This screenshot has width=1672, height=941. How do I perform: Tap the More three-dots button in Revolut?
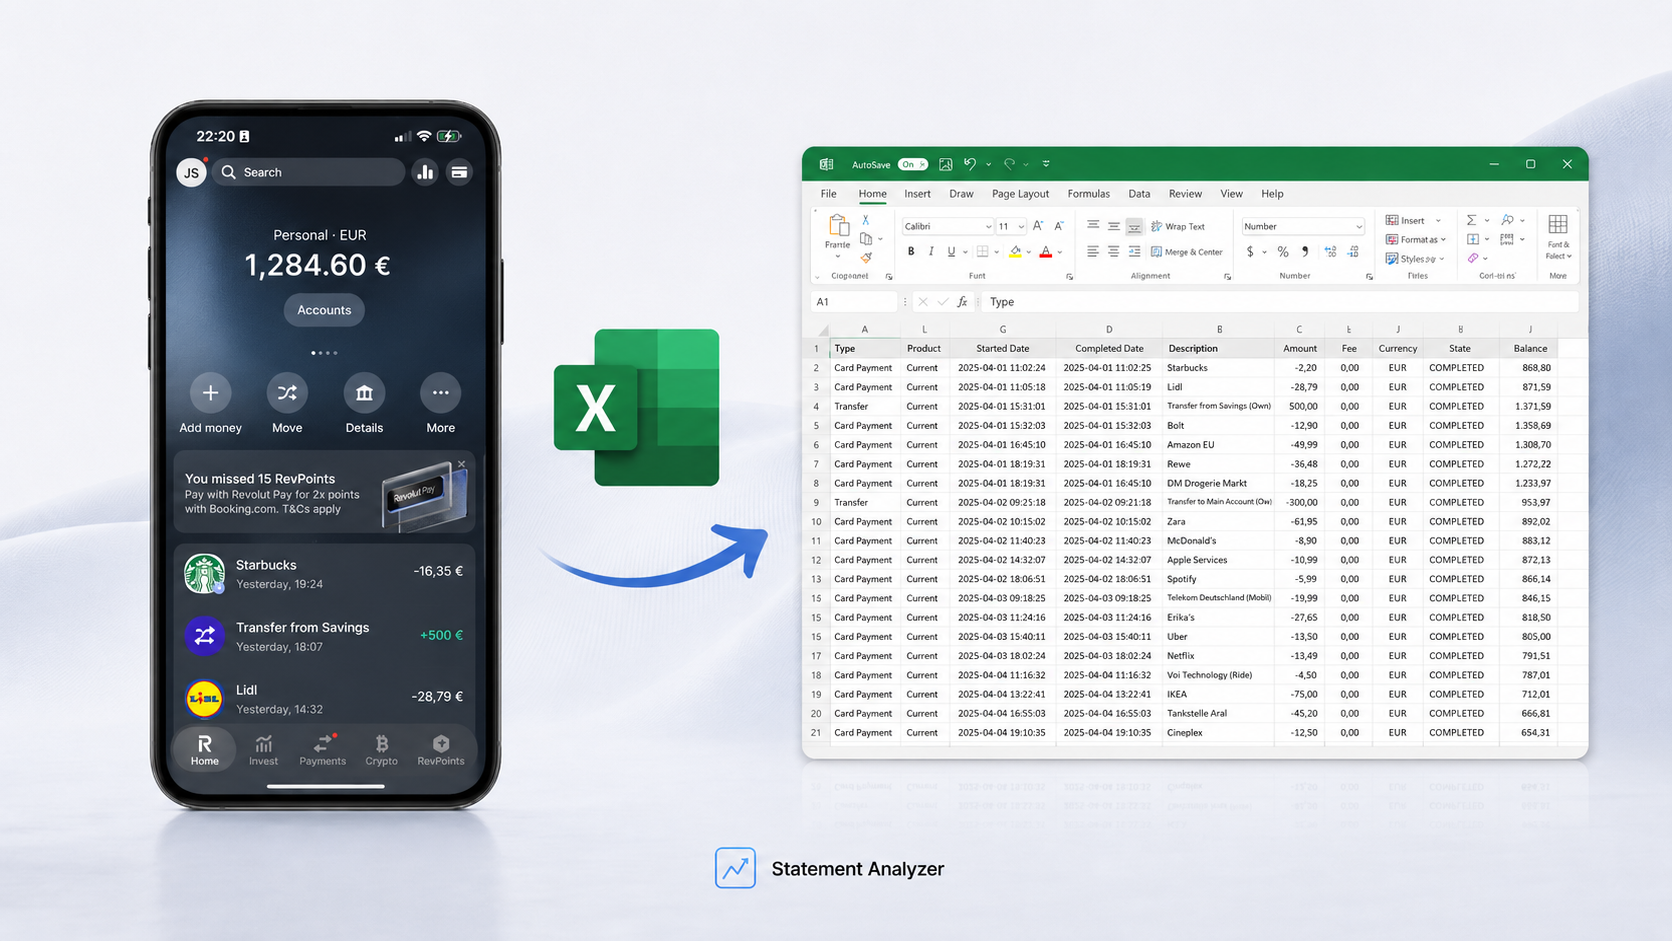(440, 393)
